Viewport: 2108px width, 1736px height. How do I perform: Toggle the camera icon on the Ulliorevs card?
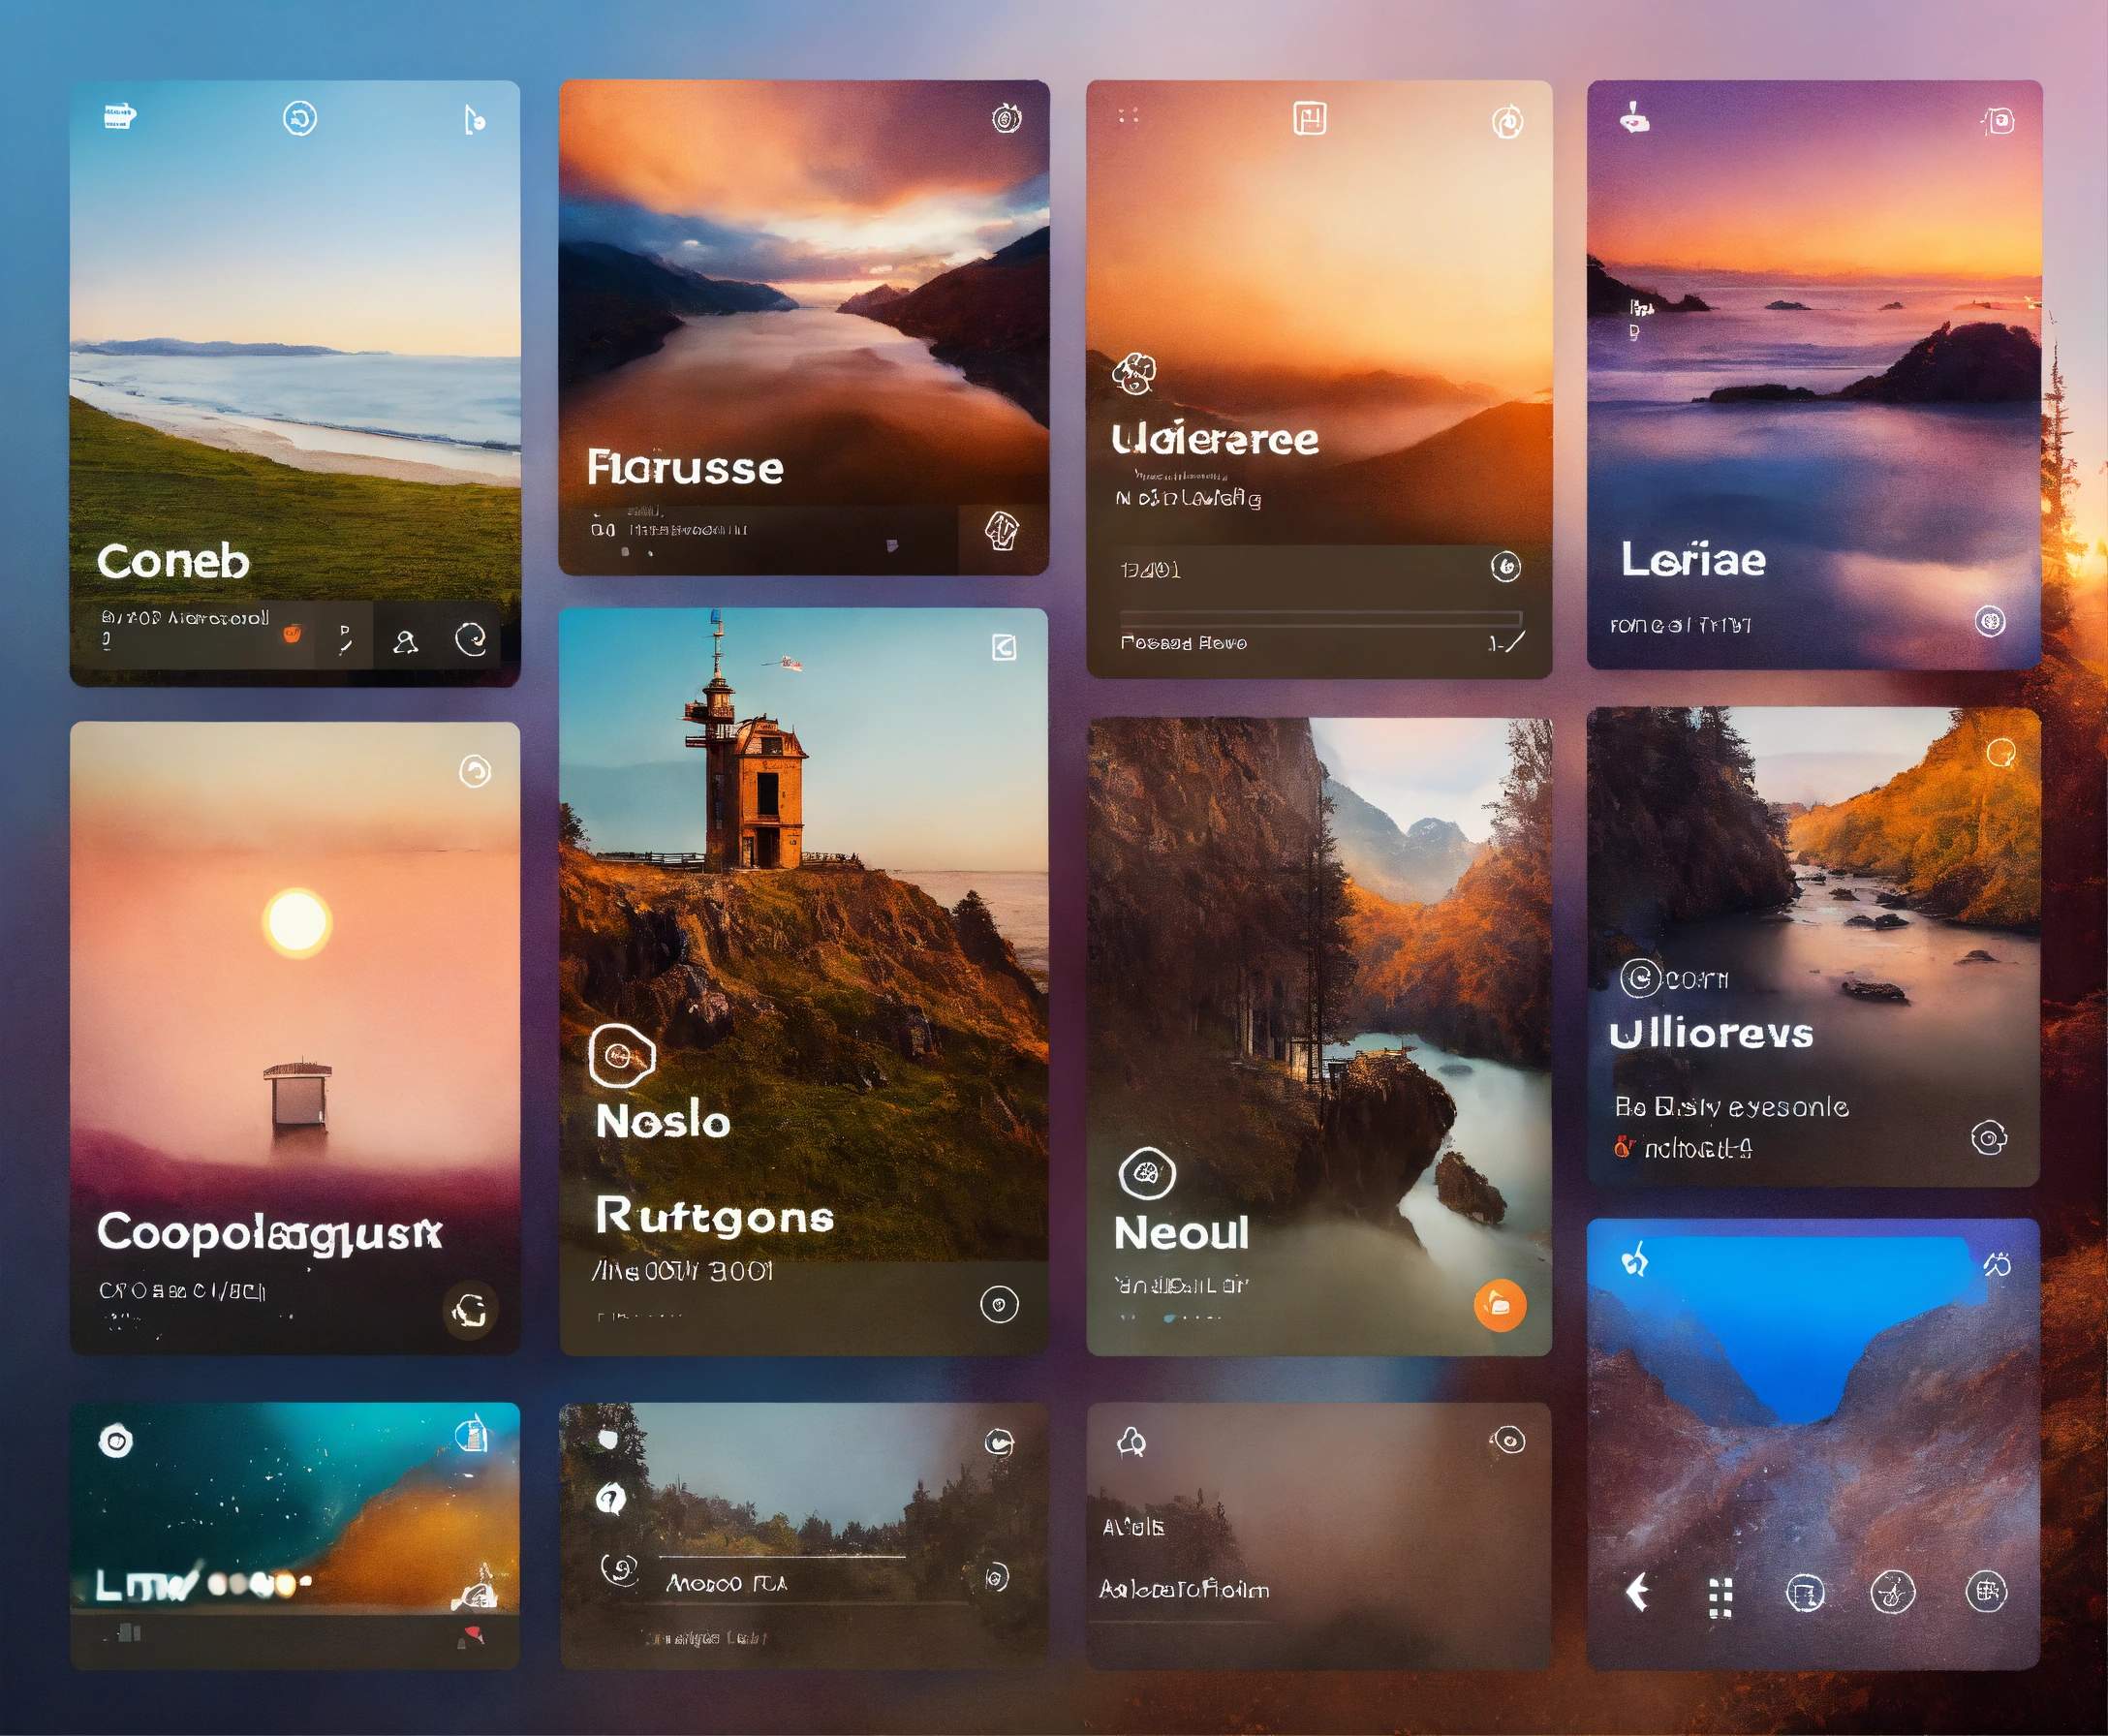tap(1990, 1137)
